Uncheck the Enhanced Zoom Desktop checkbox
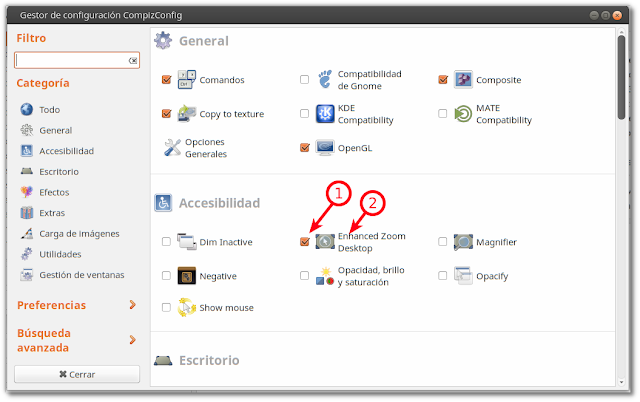 pyautogui.click(x=304, y=242)
